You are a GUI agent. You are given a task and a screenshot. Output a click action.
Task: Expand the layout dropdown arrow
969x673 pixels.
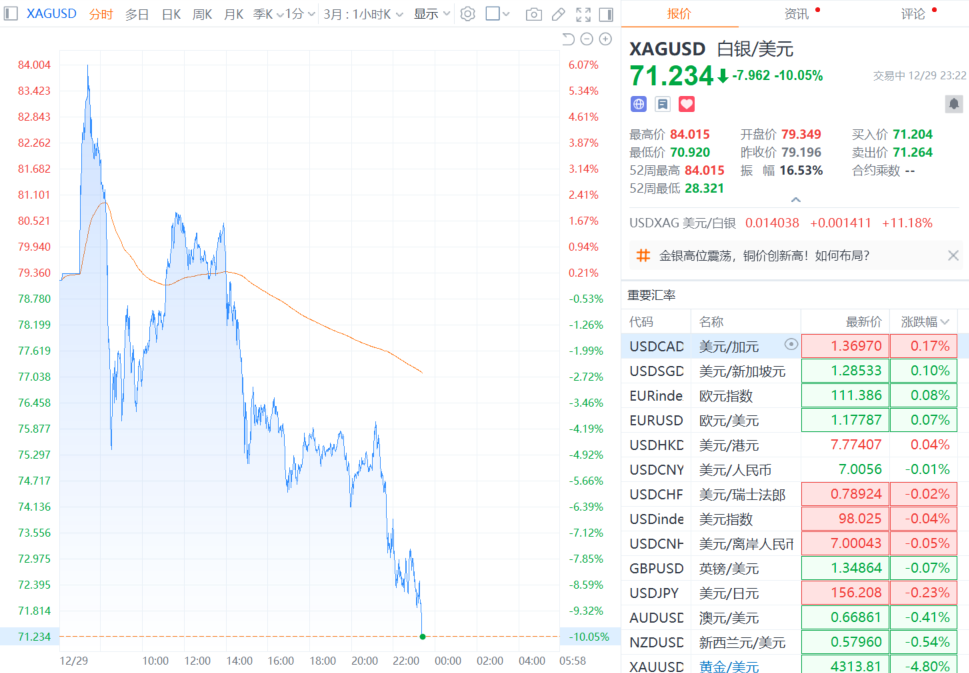click(x=506, y=14)
